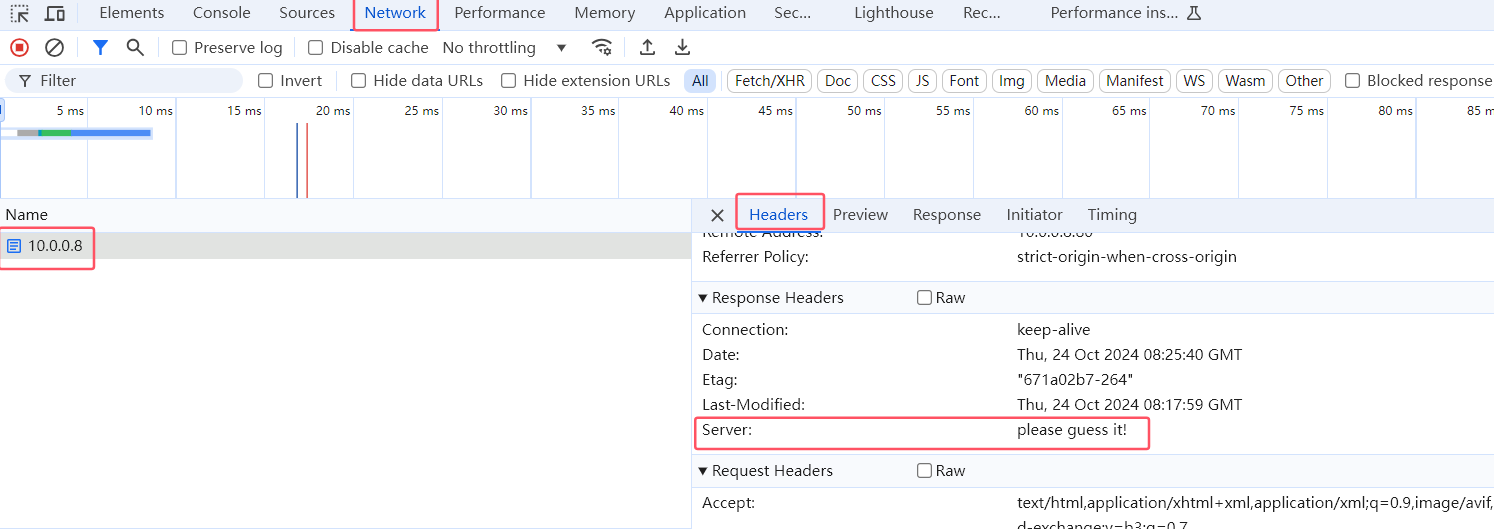Viewport: 1494px width, 529px height.
Task: Go to the Sources tab
Action: coord(307,13)
